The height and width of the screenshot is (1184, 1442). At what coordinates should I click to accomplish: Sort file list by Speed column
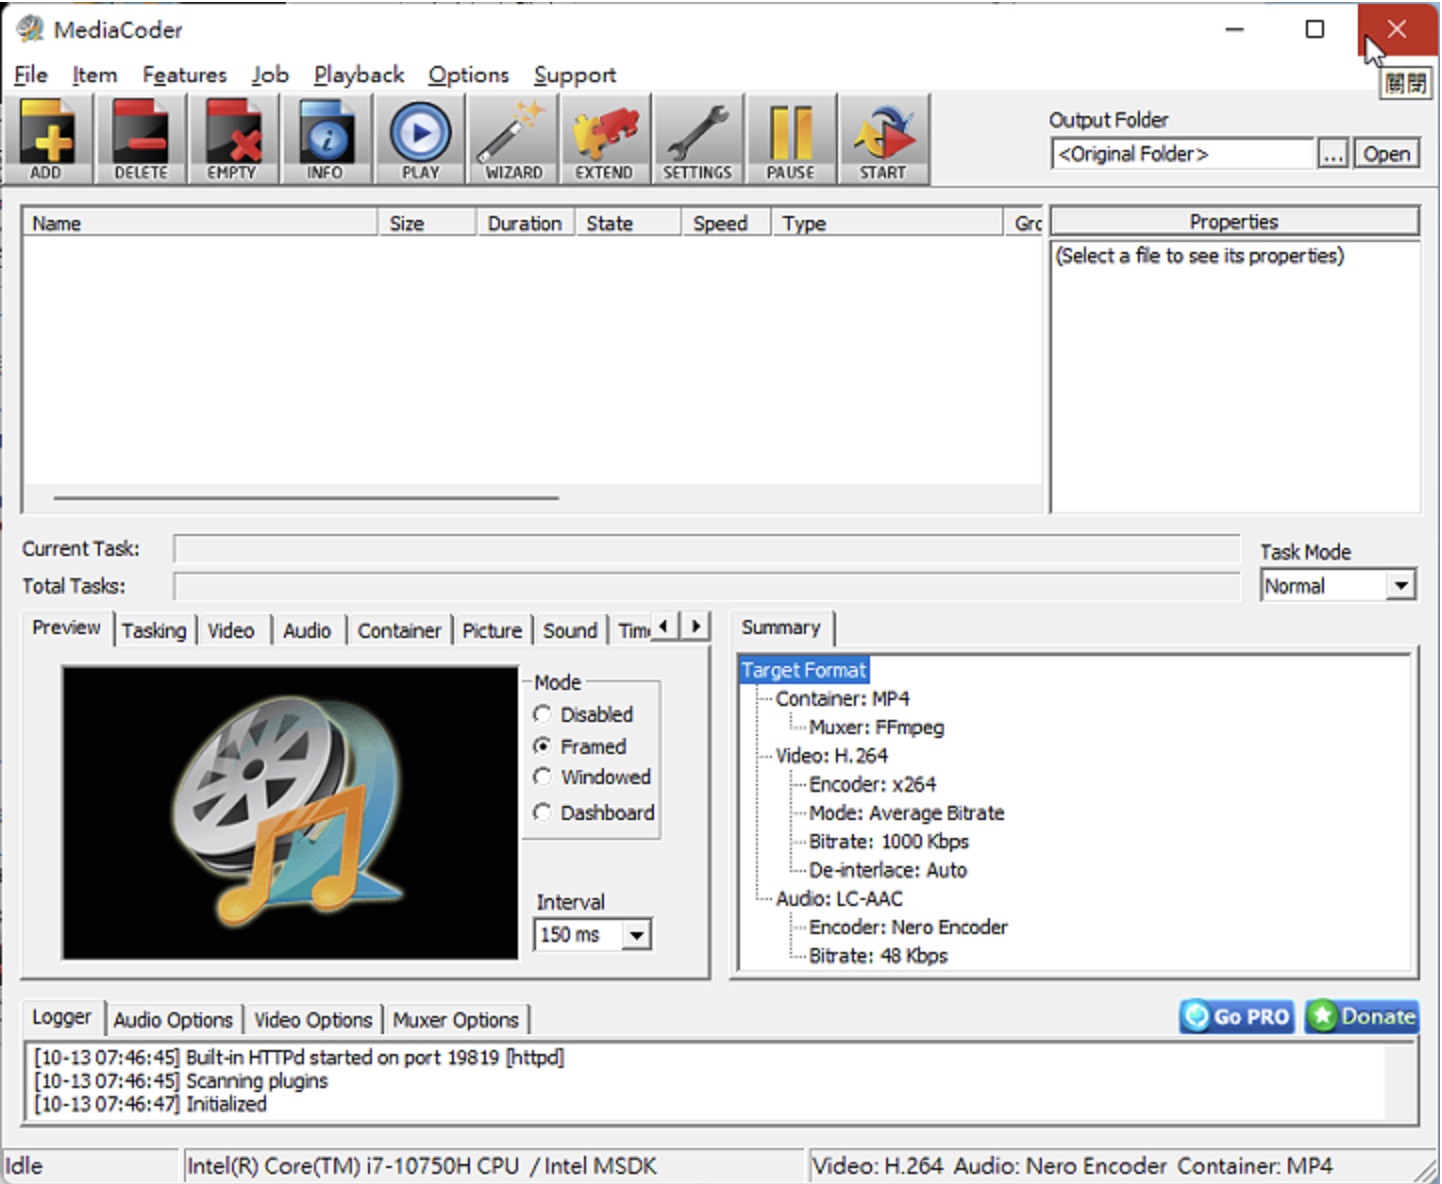click(x=726, y=223)
